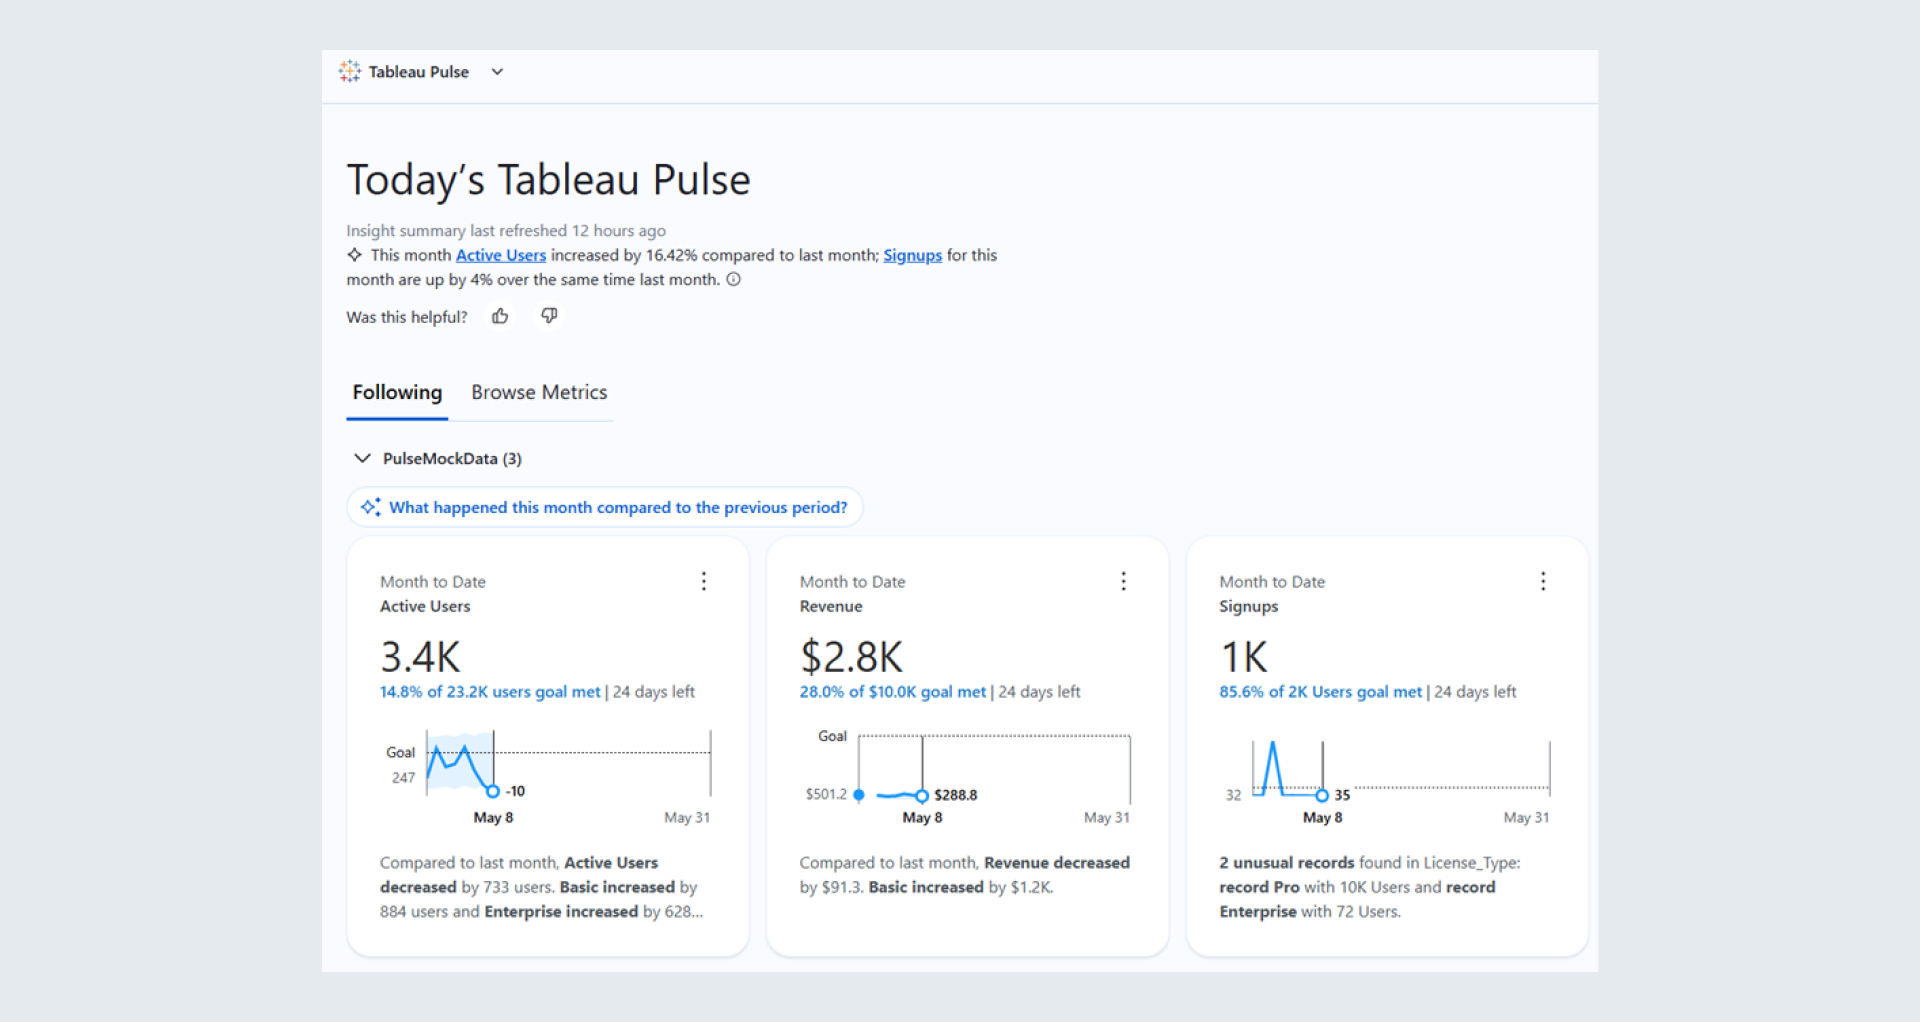The image size is (1920, 1022).
Task: Click the 'What happened this month' question button
Action: pos(604,507)
